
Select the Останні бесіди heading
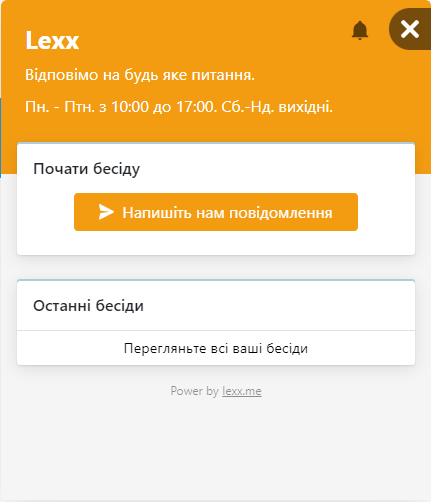pyautogui.click(x=88, y=306)
